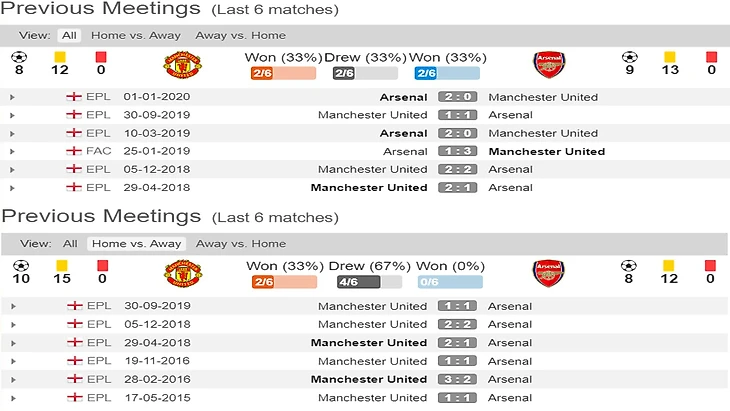Click England flag beside 01-01-2020 match

click(x=73, y=97)
